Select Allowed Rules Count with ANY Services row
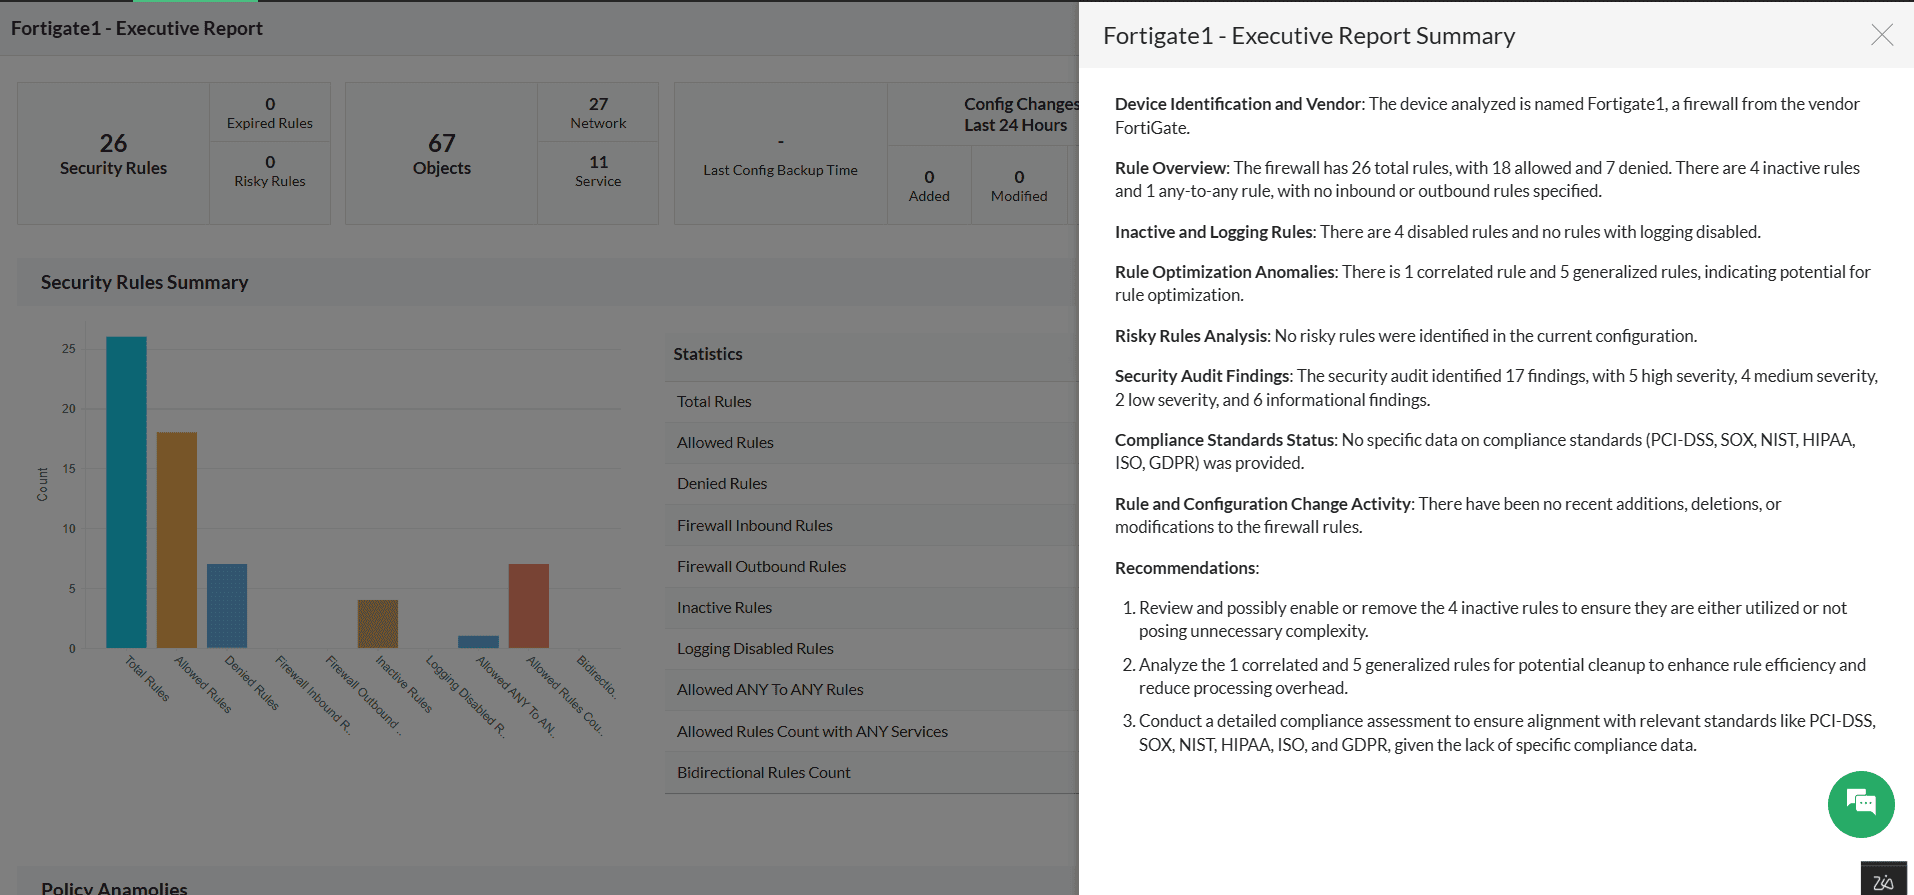This screenshot has width=1914, height=895. (872, 731)
